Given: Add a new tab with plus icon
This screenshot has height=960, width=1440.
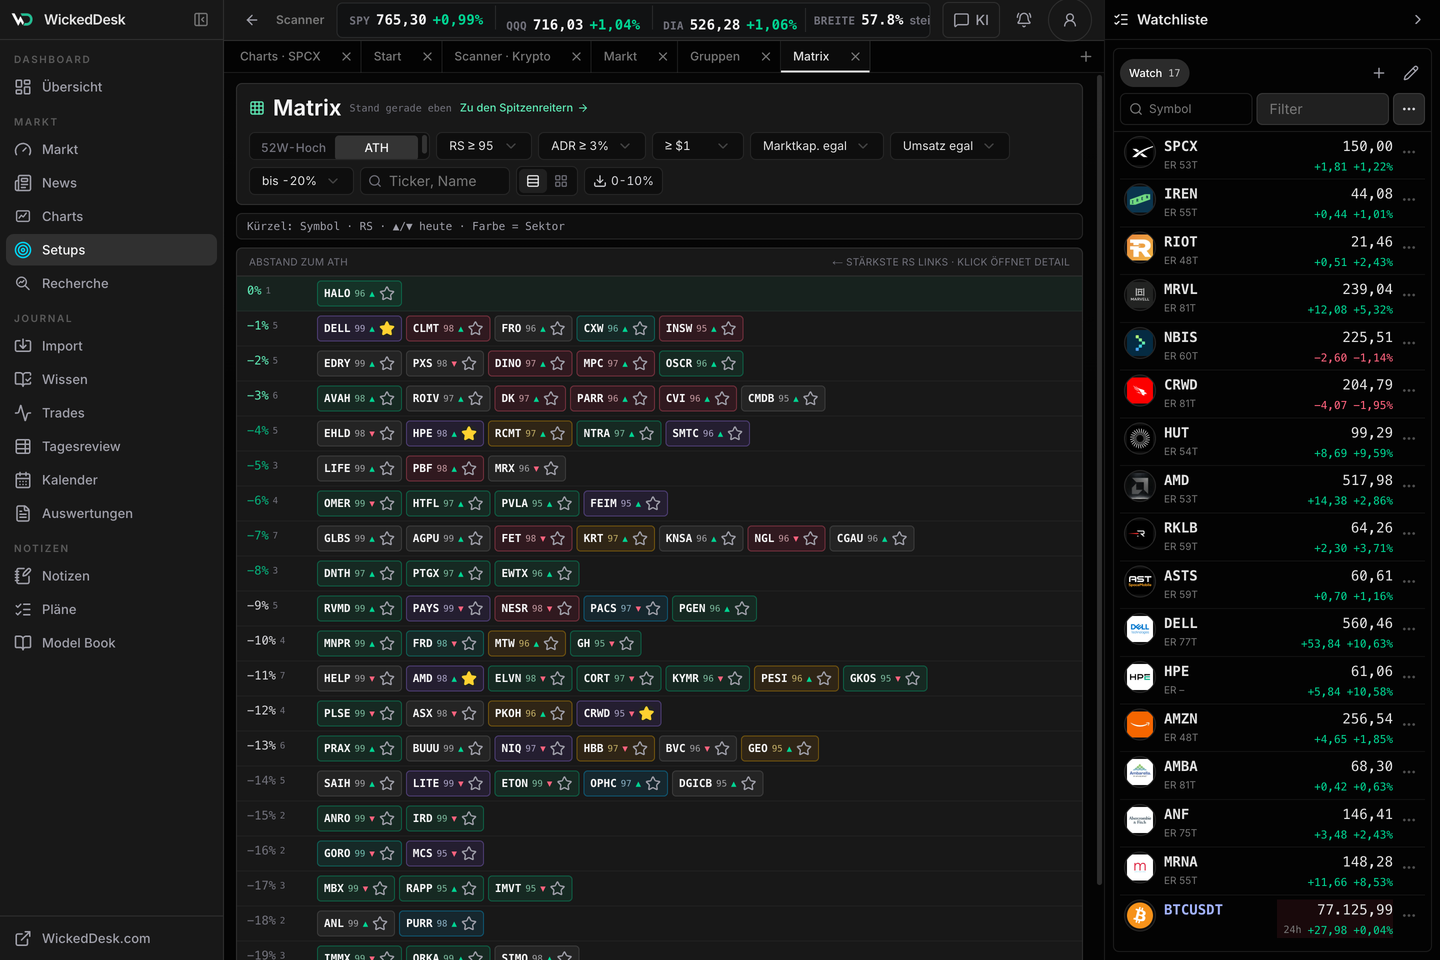Looking at the screenshot, I should (1086, 57).
